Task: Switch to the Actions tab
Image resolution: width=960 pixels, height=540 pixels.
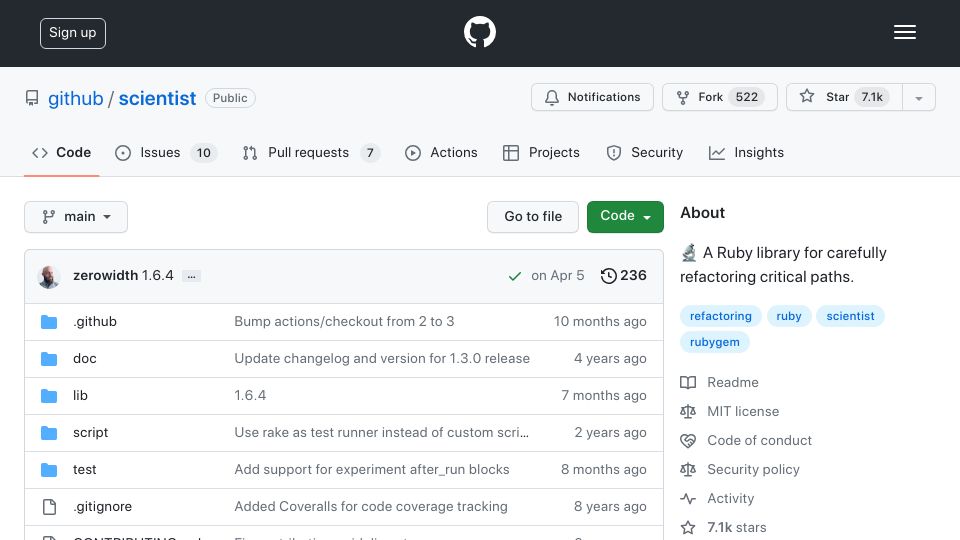Action: tap(441, 153)
